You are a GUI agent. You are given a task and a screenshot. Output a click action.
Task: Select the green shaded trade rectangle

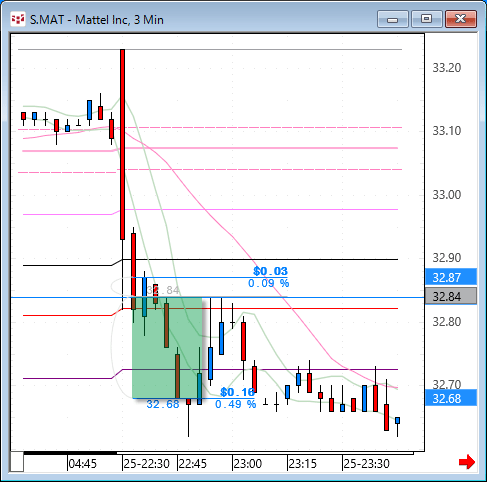click(167, 348)
